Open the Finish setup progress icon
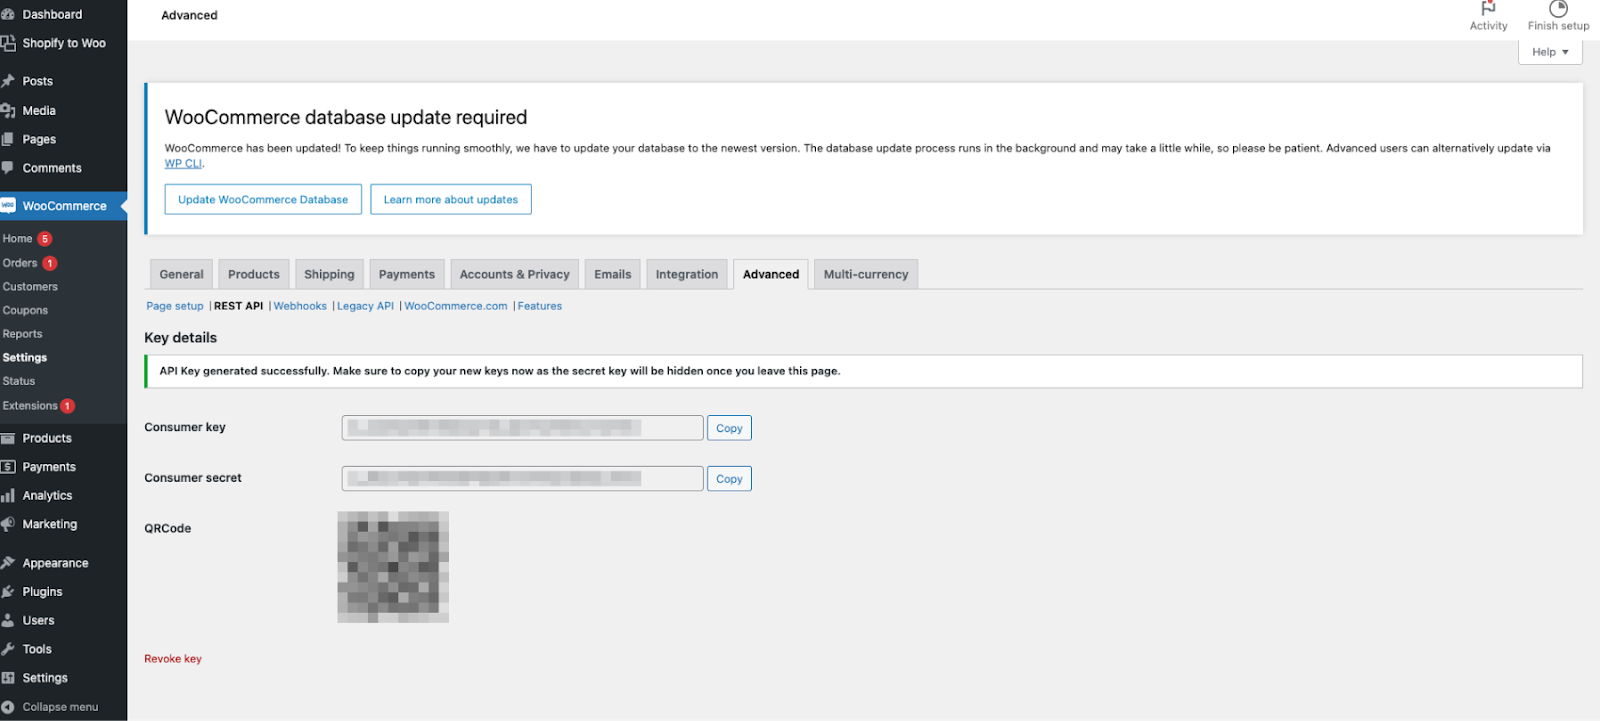Image resolution: width=1600 pixels, height=721 pixels. coord(1558,8)
